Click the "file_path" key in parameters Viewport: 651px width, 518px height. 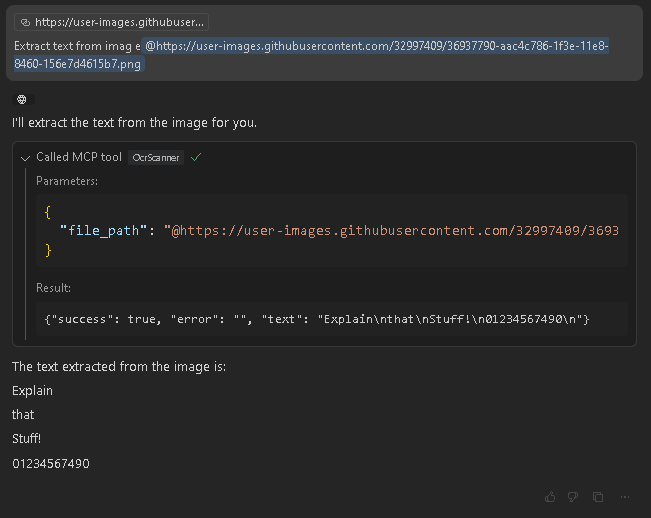click(x=103, y=230)
